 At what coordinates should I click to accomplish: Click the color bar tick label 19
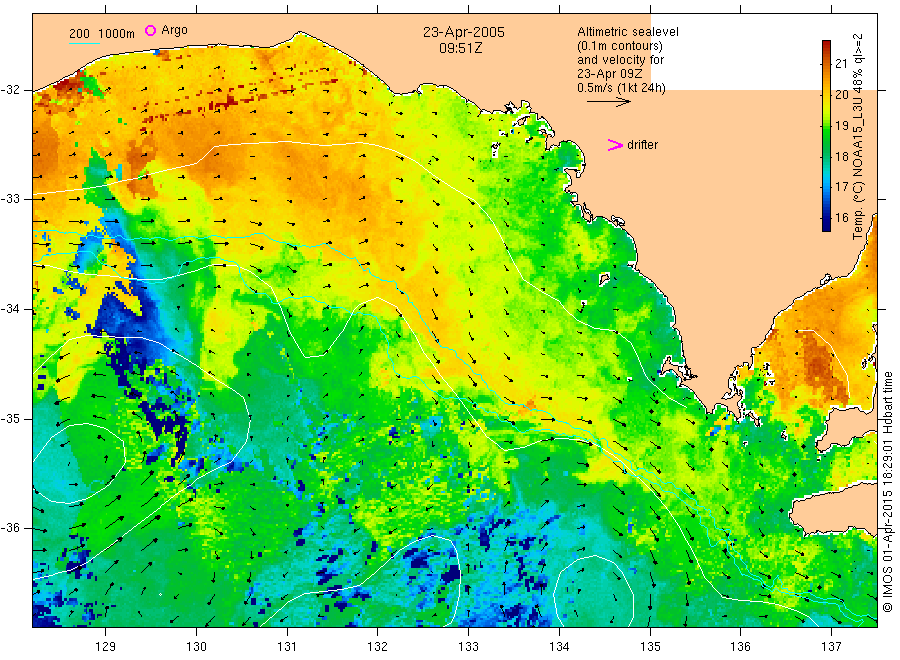click(x=841, y=126)
